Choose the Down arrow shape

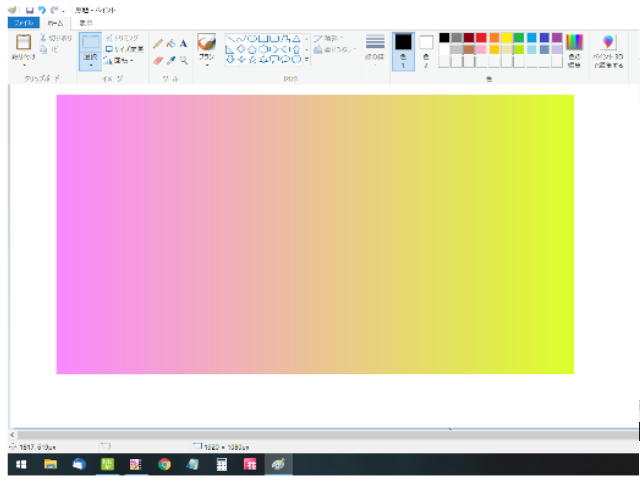click(x=231, y=60)
